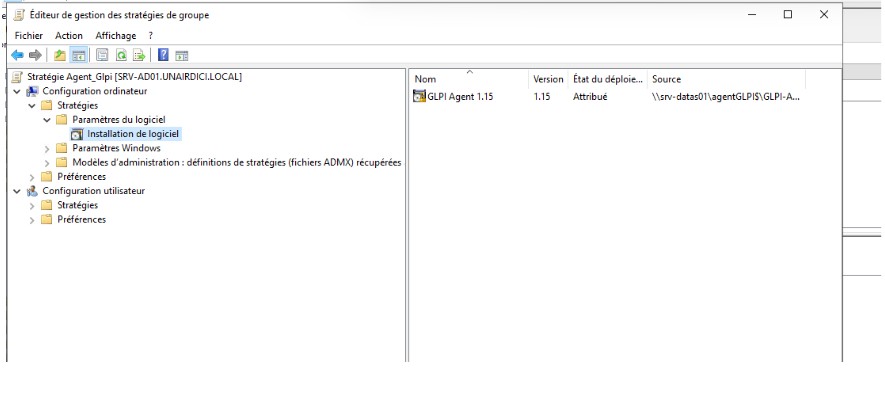This screenshot has height=401, width=885.
Task: Close the Éditeur de gestion window
Action: pos(824,15)
